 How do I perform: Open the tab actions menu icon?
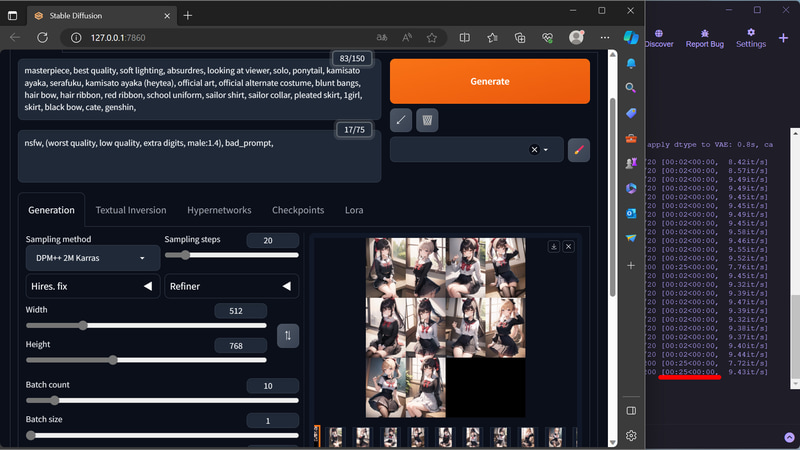[x=12, y=16]
